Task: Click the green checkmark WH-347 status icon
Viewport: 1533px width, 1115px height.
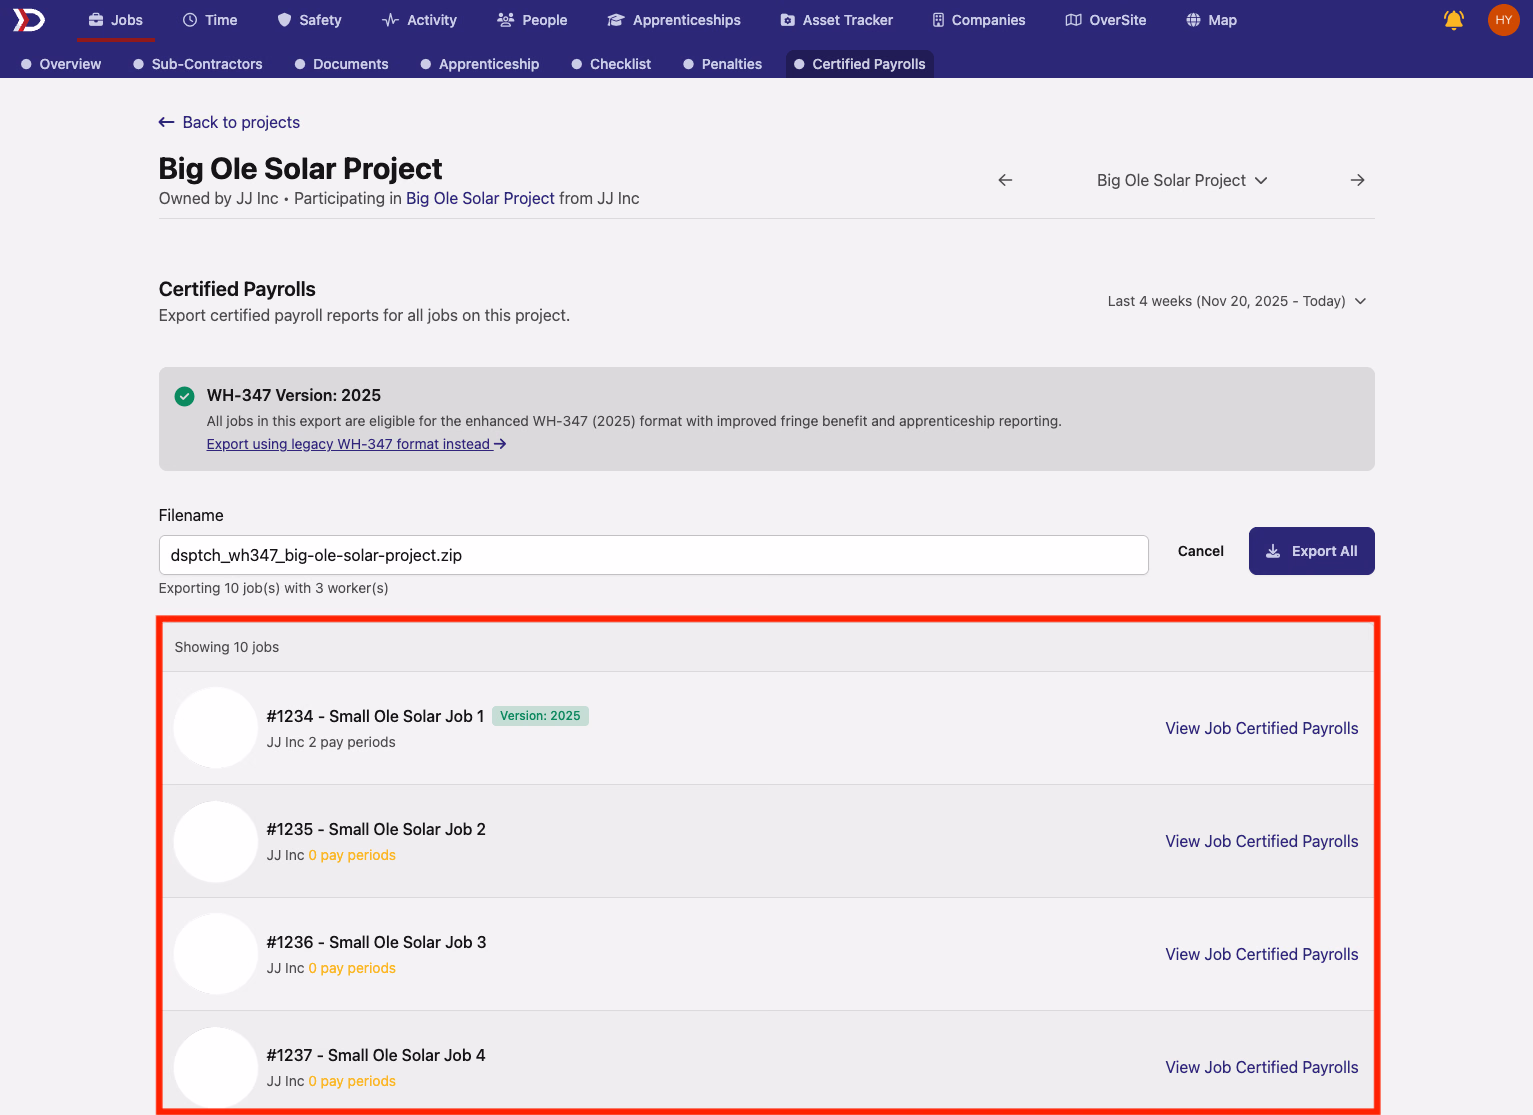Action: [x=184, y=396]
